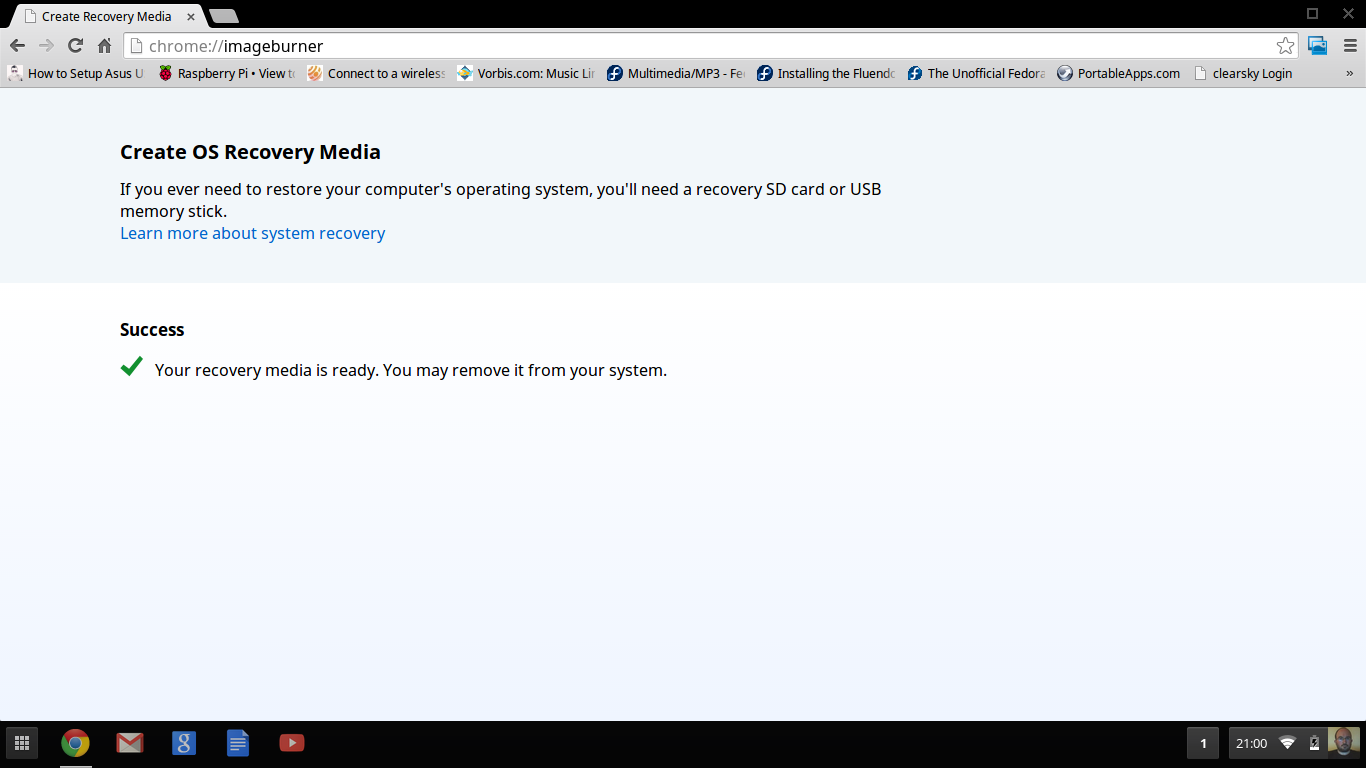Launch Gmail from the shelf

[x=130, y=743]
